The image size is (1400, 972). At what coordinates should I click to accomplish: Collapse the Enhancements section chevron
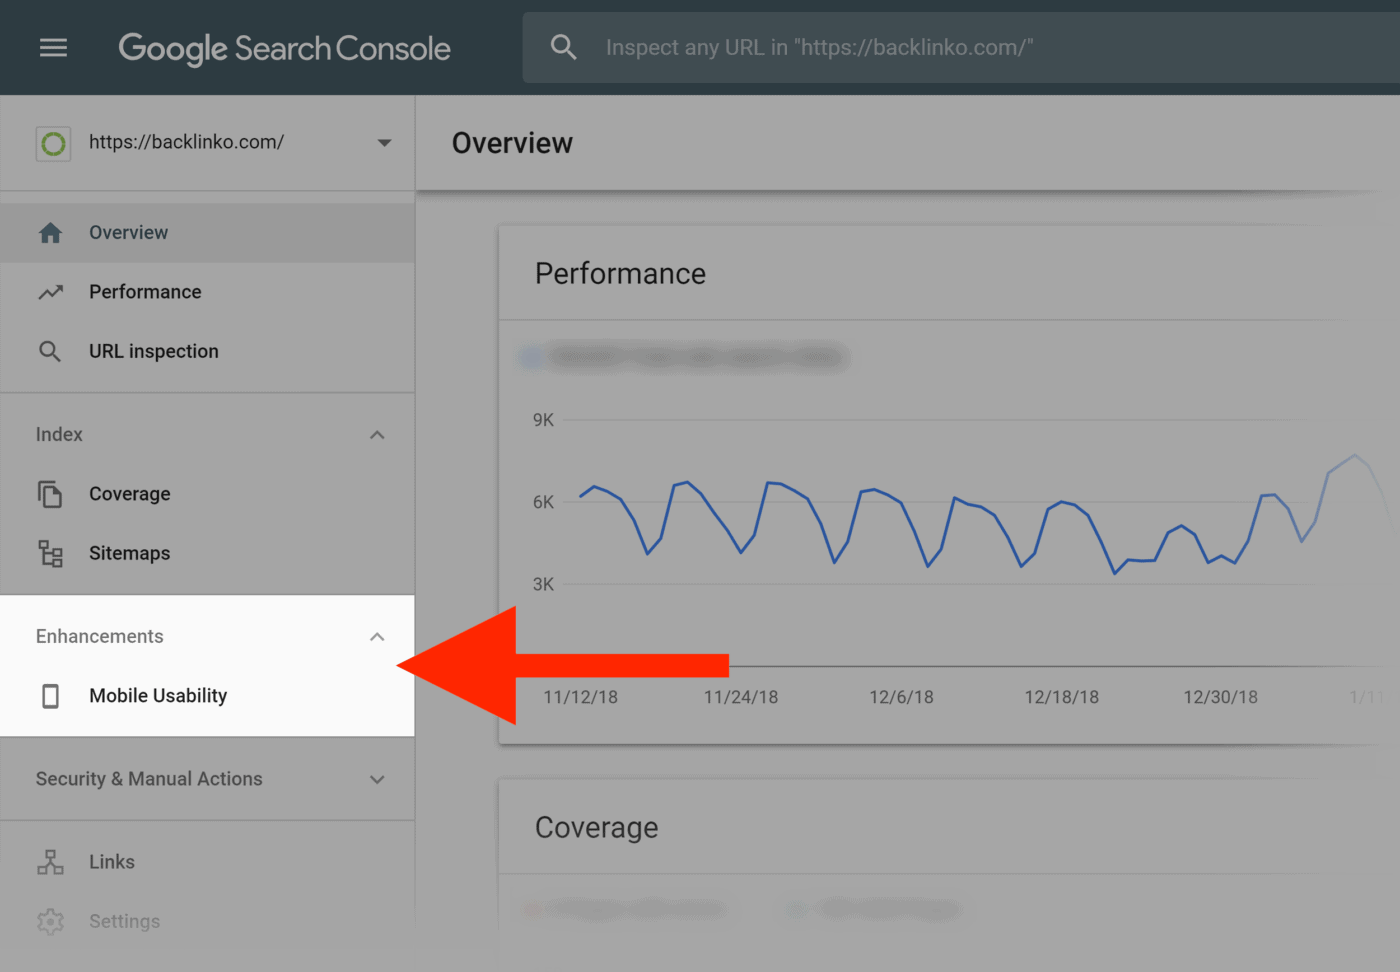[377, 637]
